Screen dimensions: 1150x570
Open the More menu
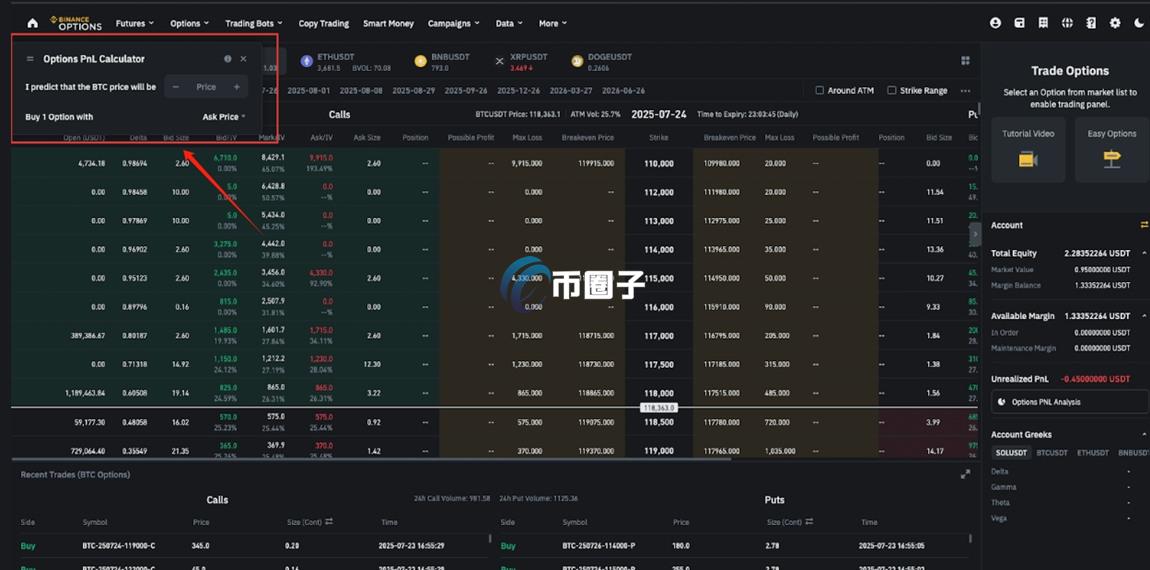point(553,23)
